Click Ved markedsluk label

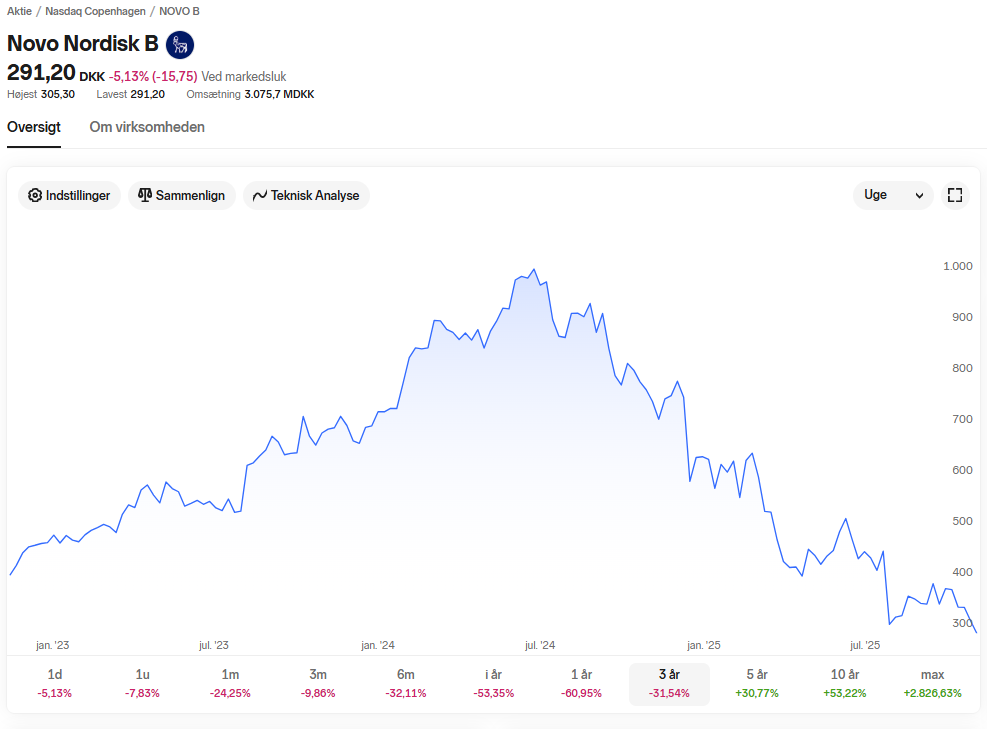click(x=244, y=76)
